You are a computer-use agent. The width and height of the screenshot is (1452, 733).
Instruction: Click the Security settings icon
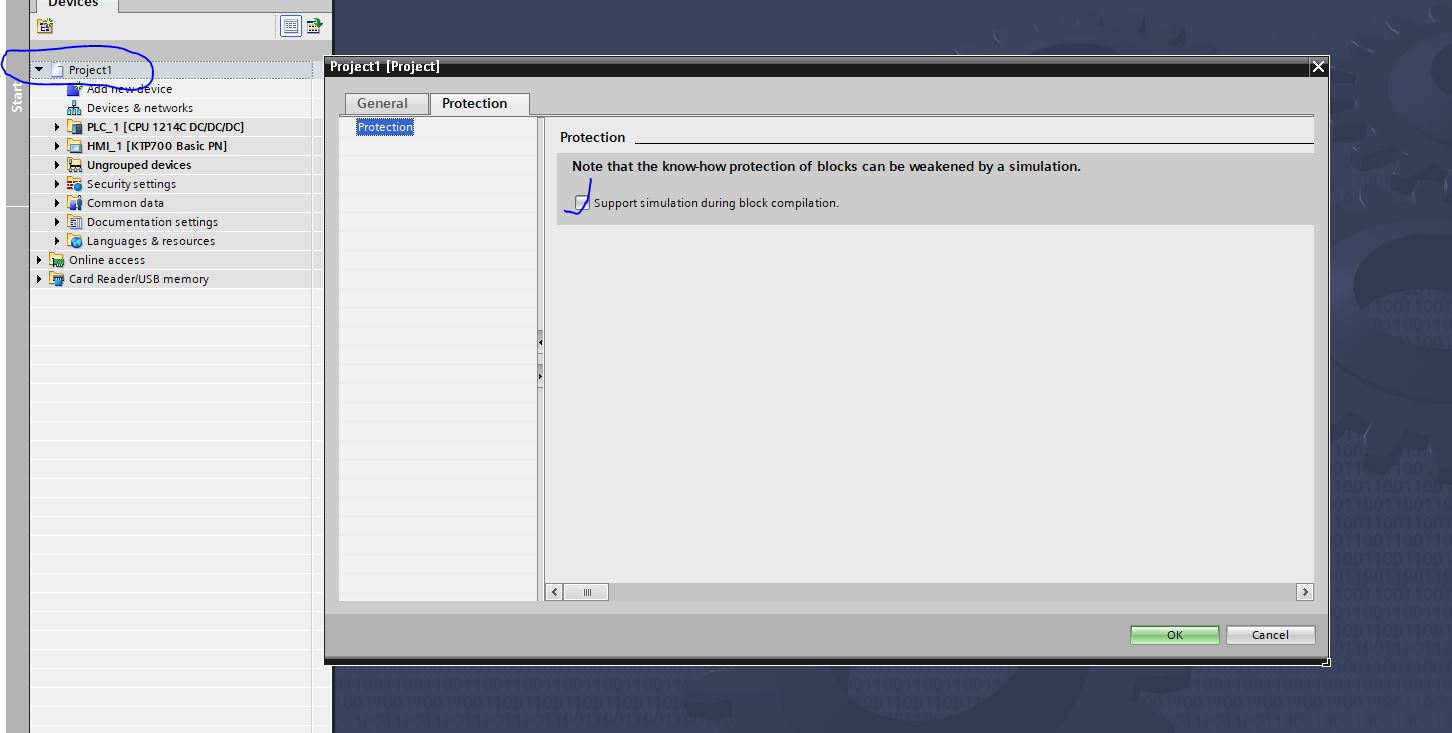point(75,184)
